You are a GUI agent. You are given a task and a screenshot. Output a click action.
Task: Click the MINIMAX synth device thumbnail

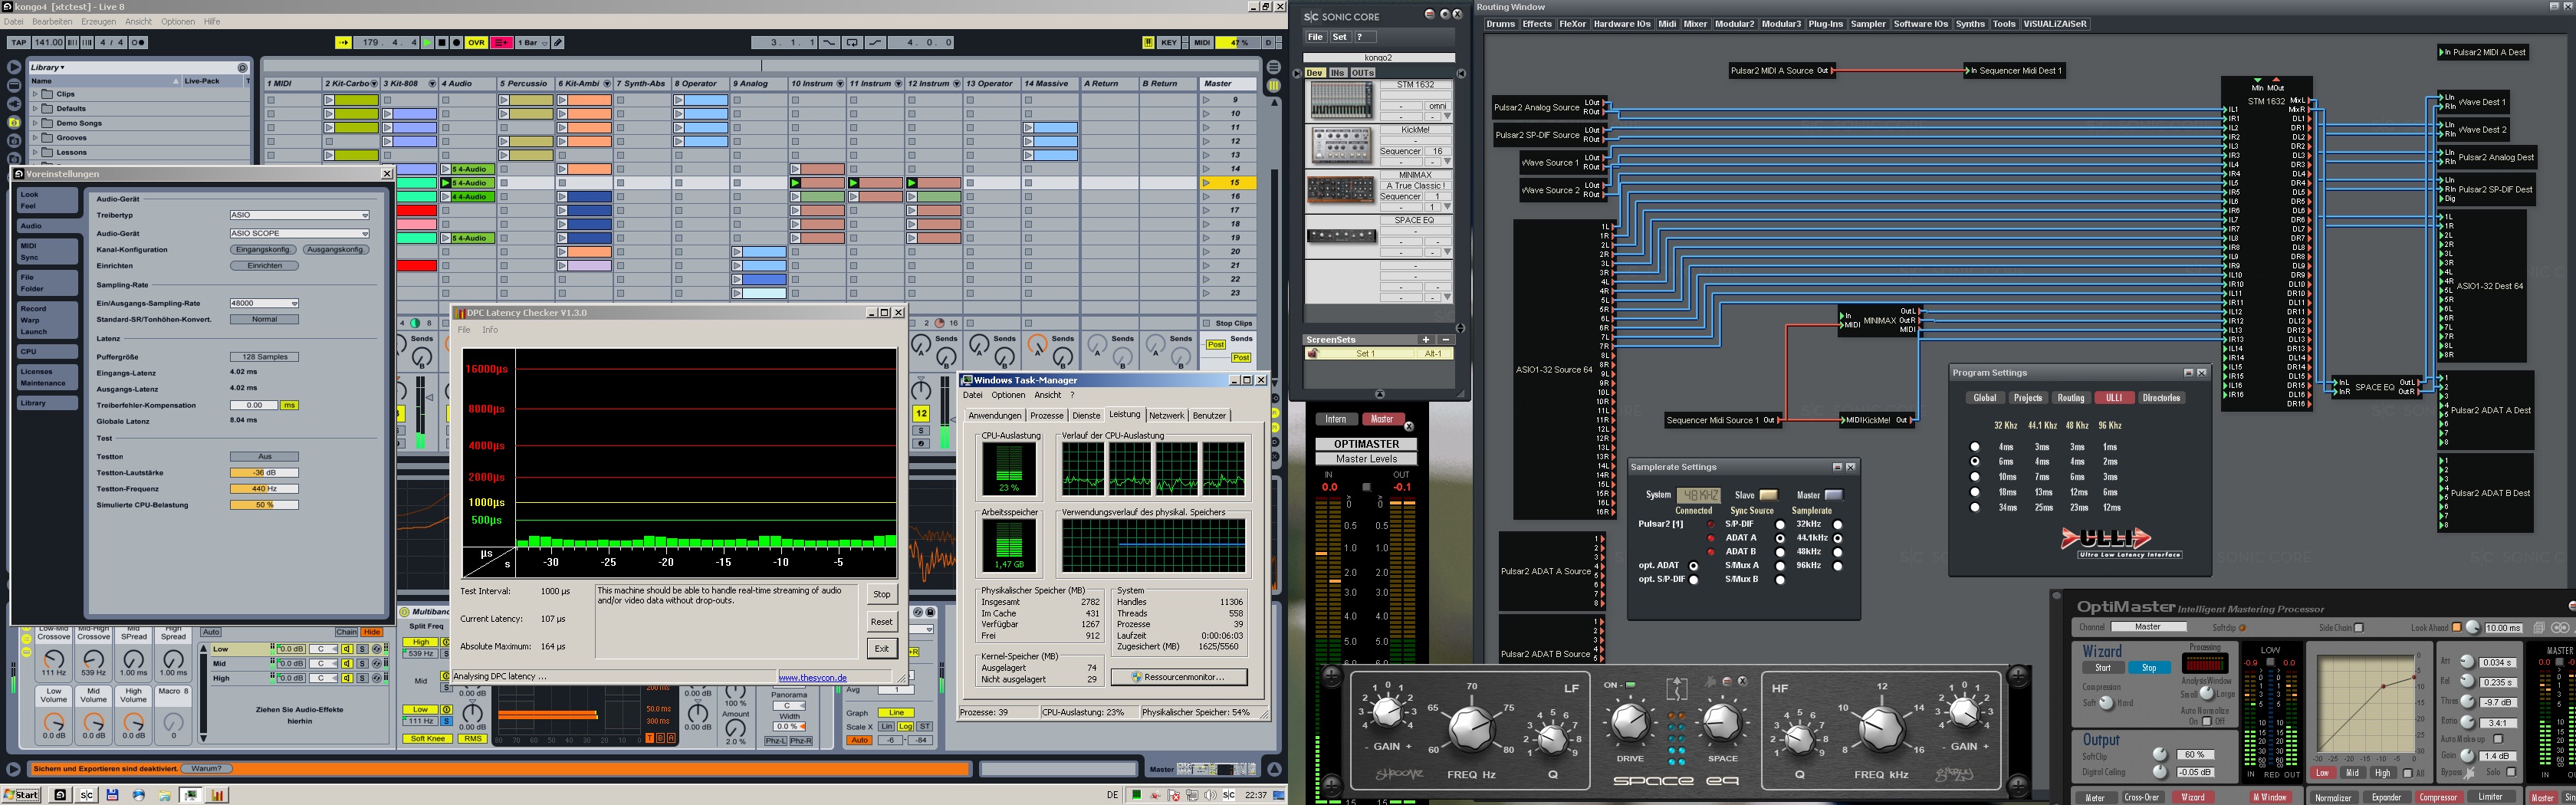tap(1341, 189)
